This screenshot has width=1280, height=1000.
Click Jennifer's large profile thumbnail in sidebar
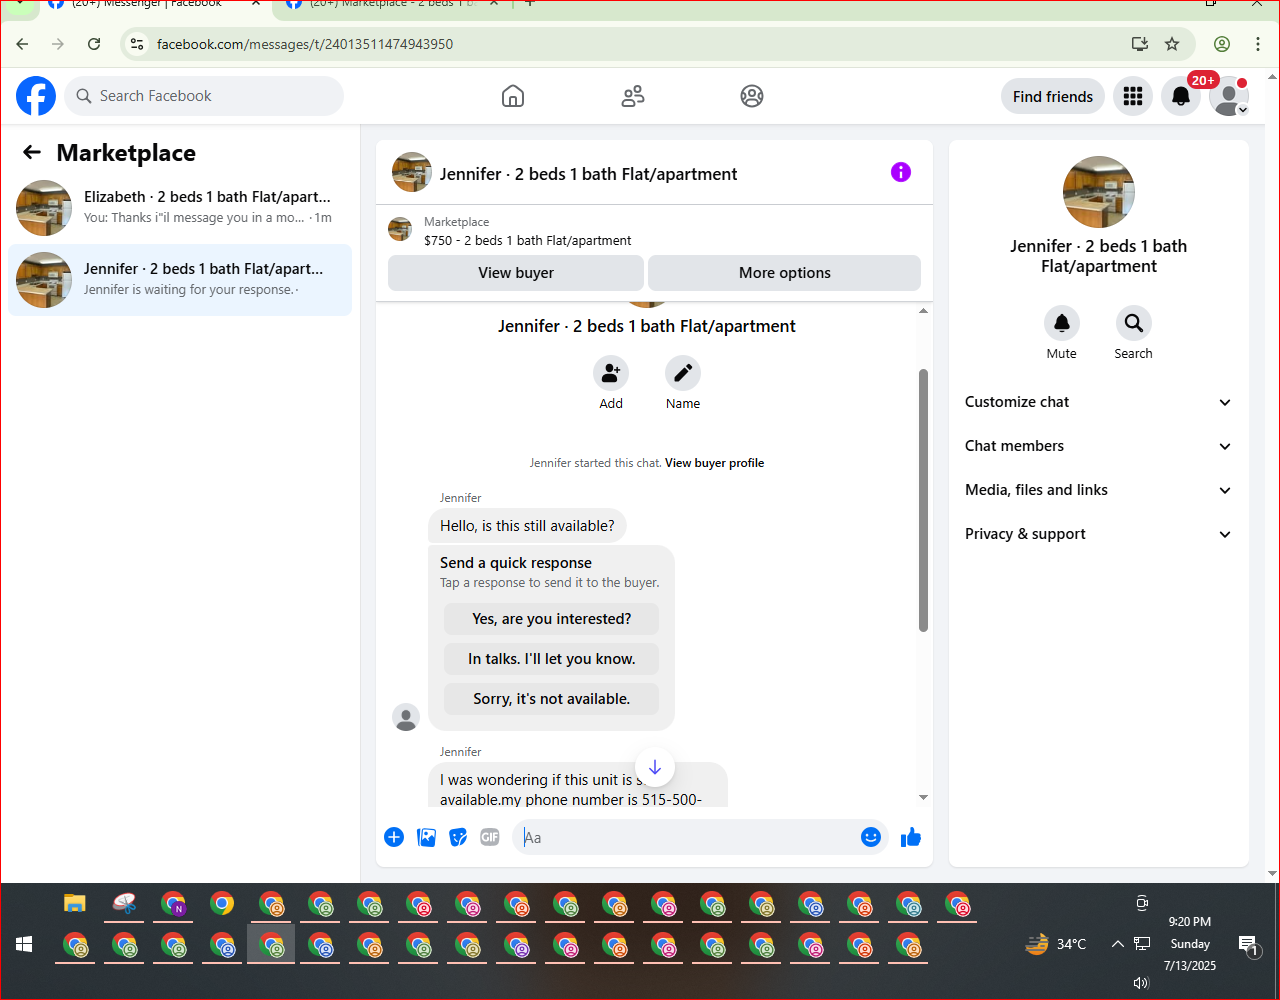(x=1099, y=192)
